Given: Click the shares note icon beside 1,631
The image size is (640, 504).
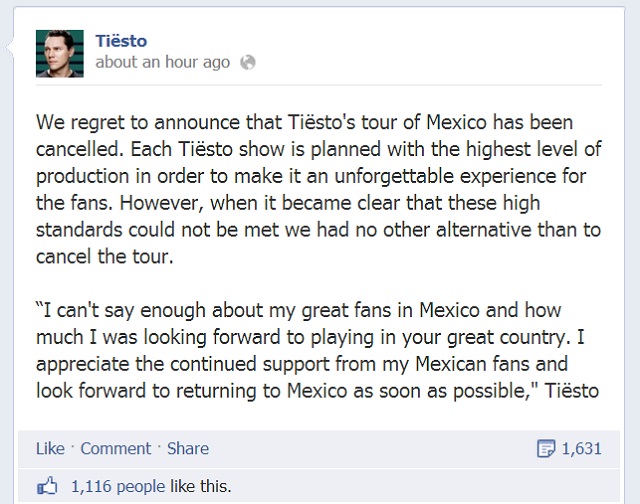Looking at the screenshot, I should click(x=545, y=448).
